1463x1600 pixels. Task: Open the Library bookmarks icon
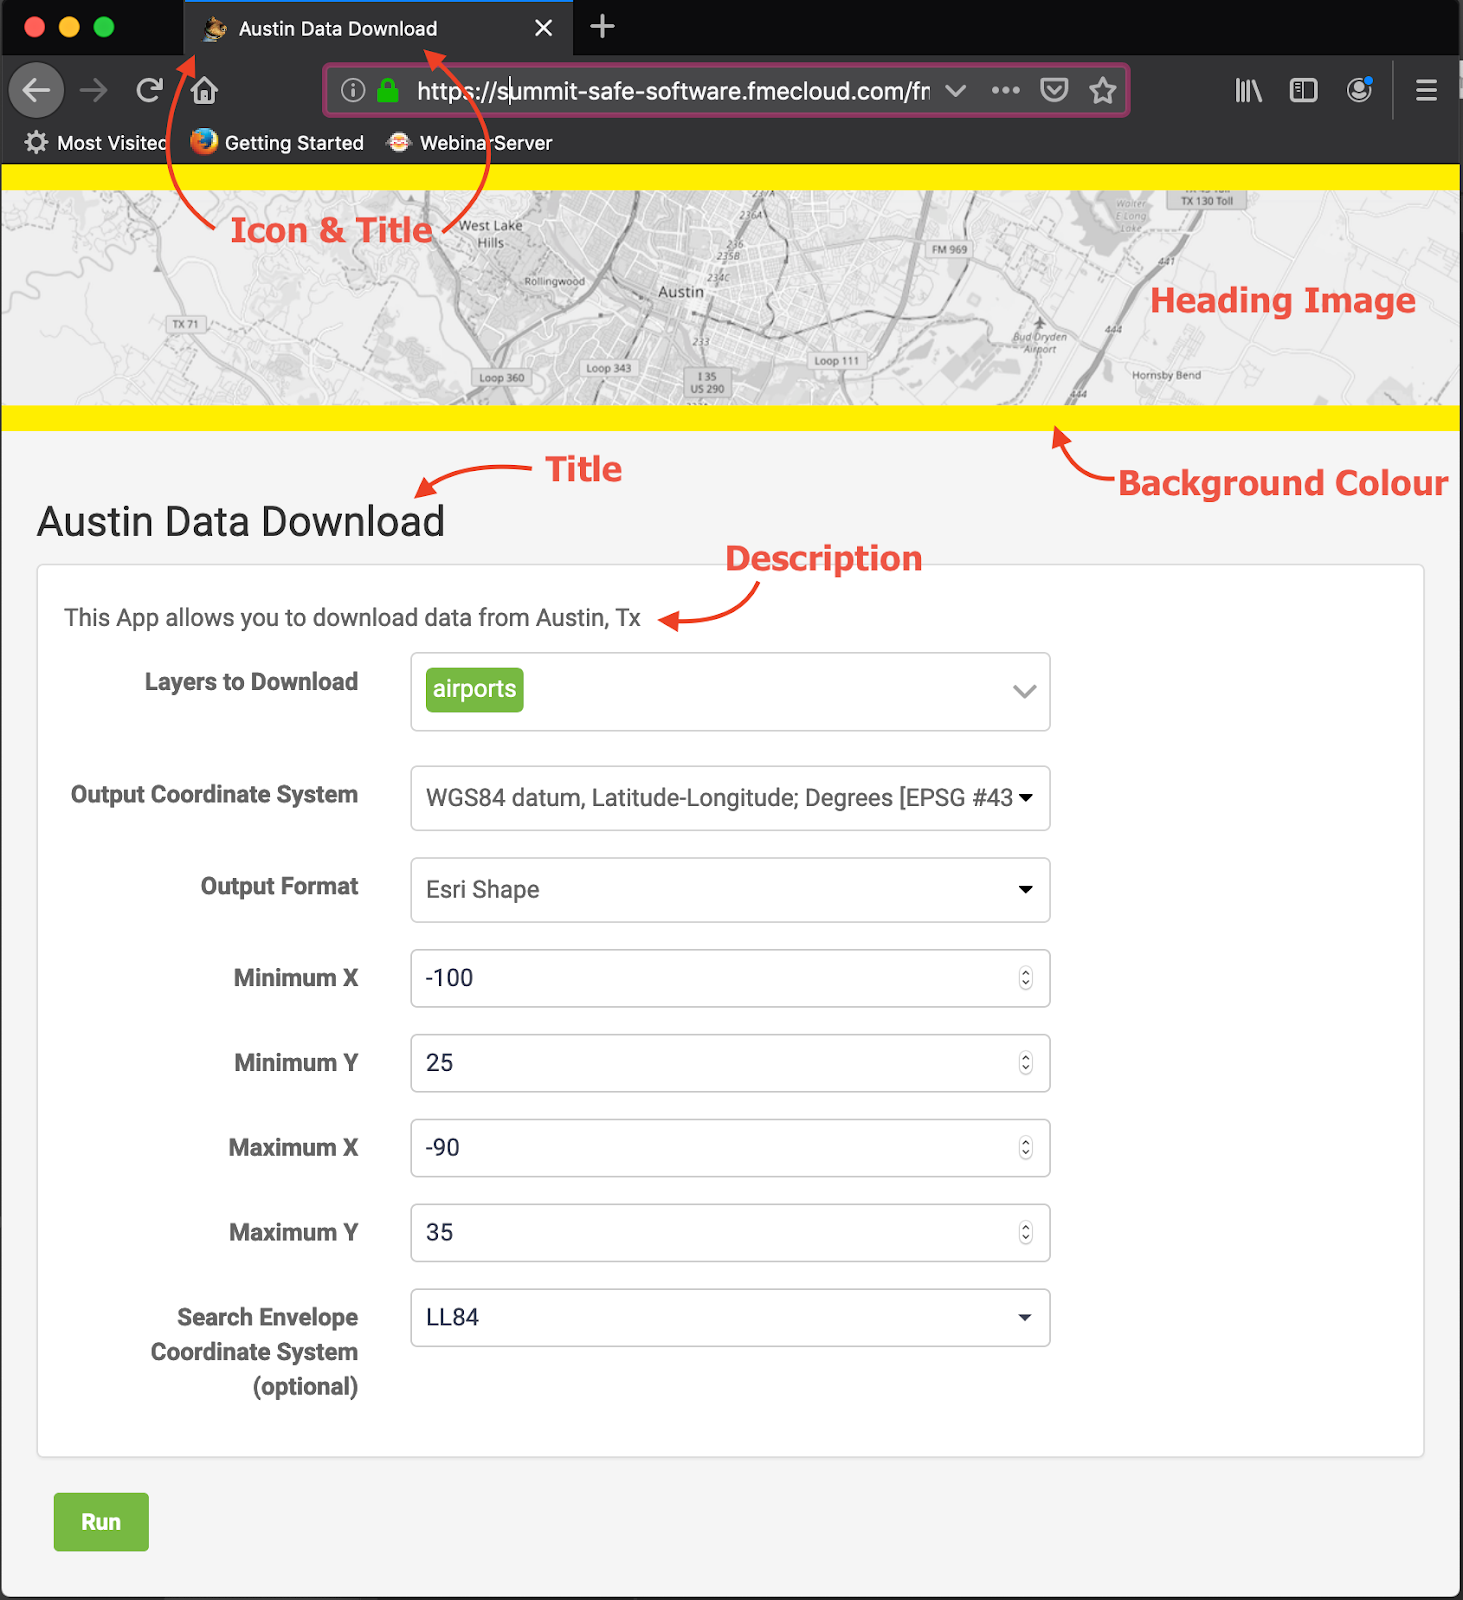pos(1248,91)
